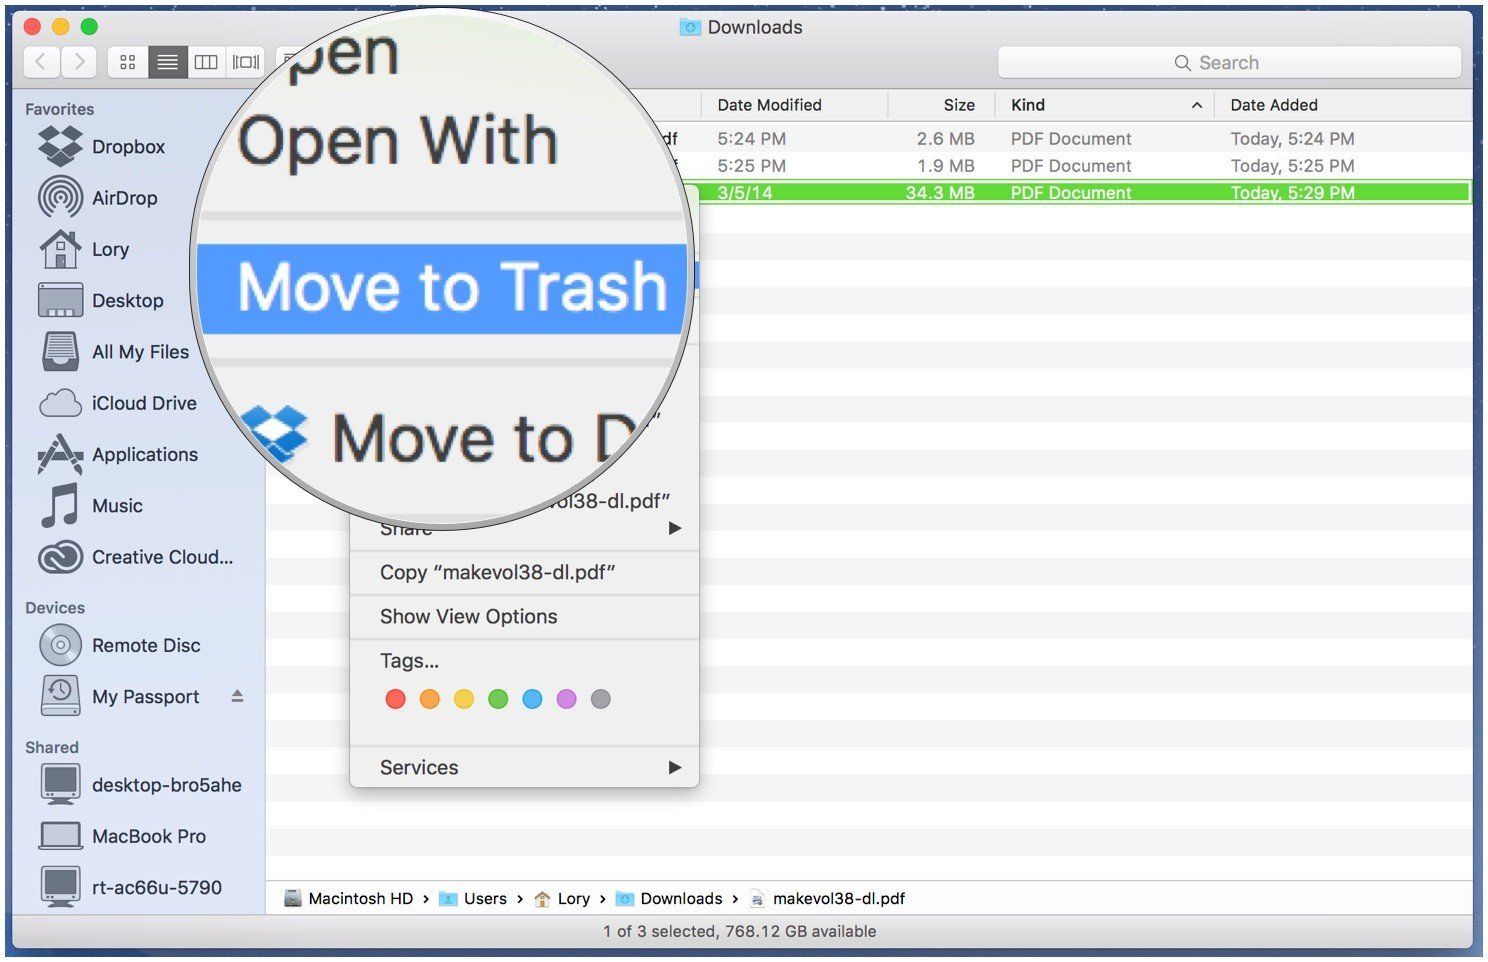Switch to Cover Flow view
The height and width of the screenshot is (962, 1488).
click(x=245, y=62)
